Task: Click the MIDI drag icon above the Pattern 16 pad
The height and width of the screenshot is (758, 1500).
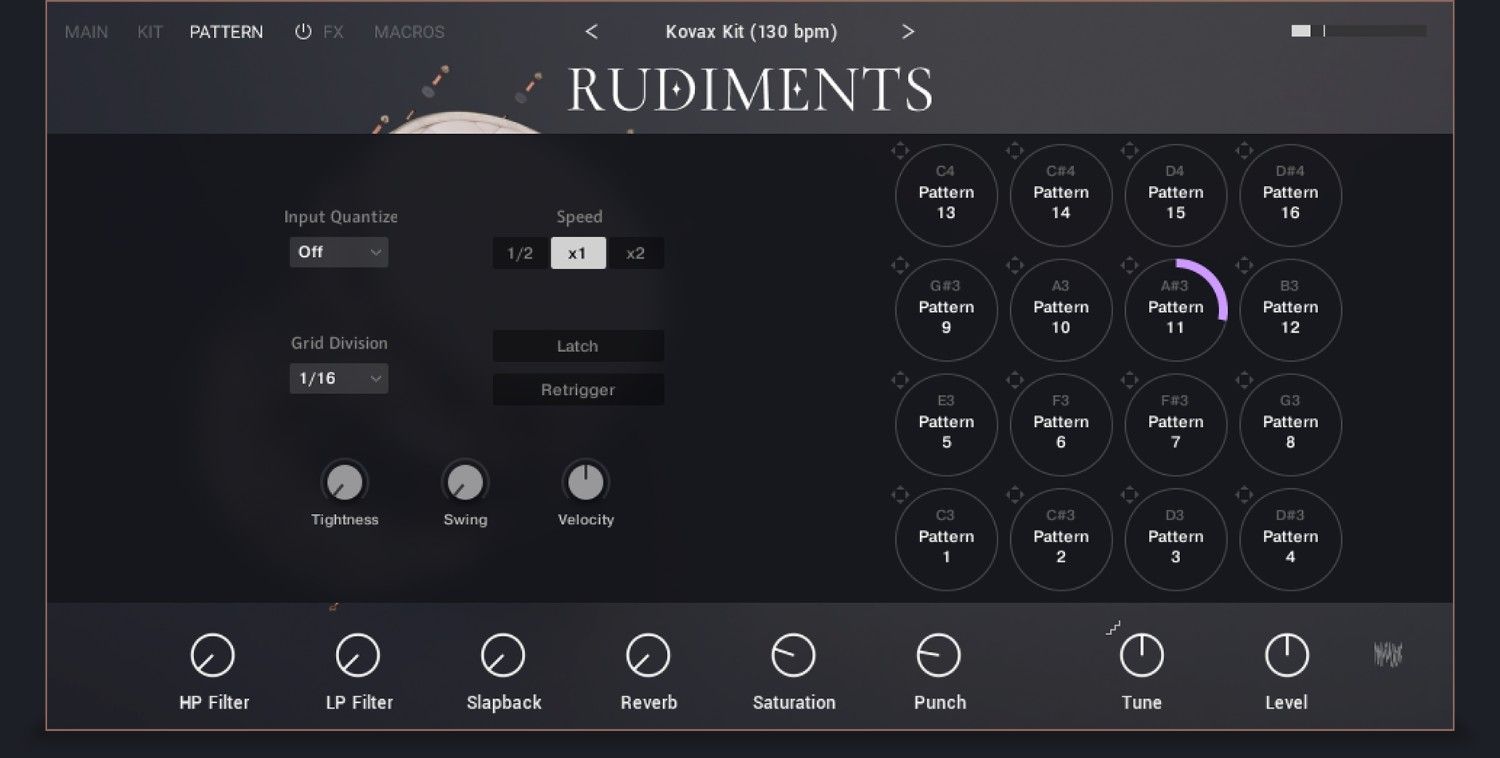Action: [x=1245, y=150]
